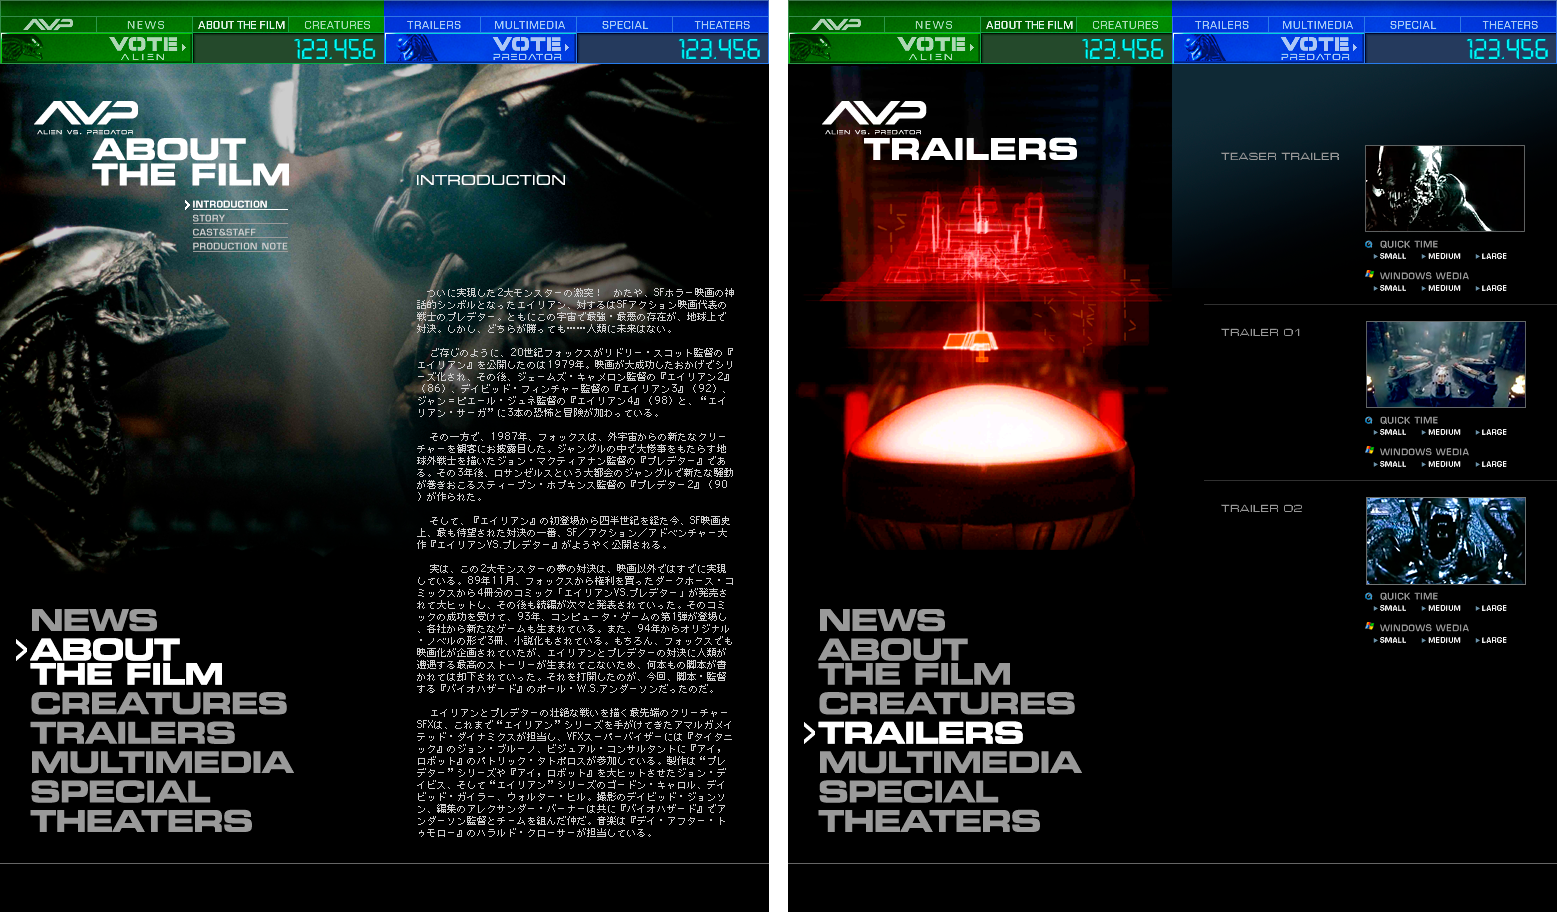The image size is (1557, 912).
Task: Click large AVP logo above Trailers heading
Action: (874, 117)
